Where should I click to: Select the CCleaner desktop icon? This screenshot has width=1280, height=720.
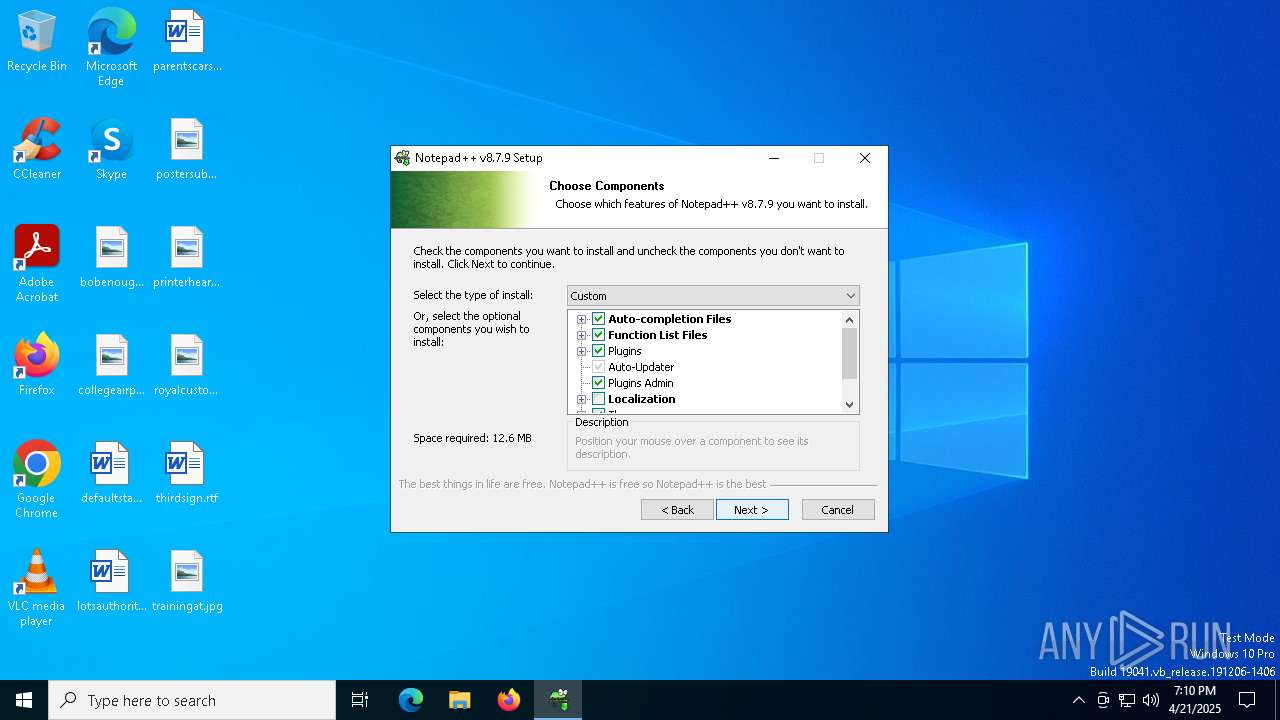(x=37, y=150)
